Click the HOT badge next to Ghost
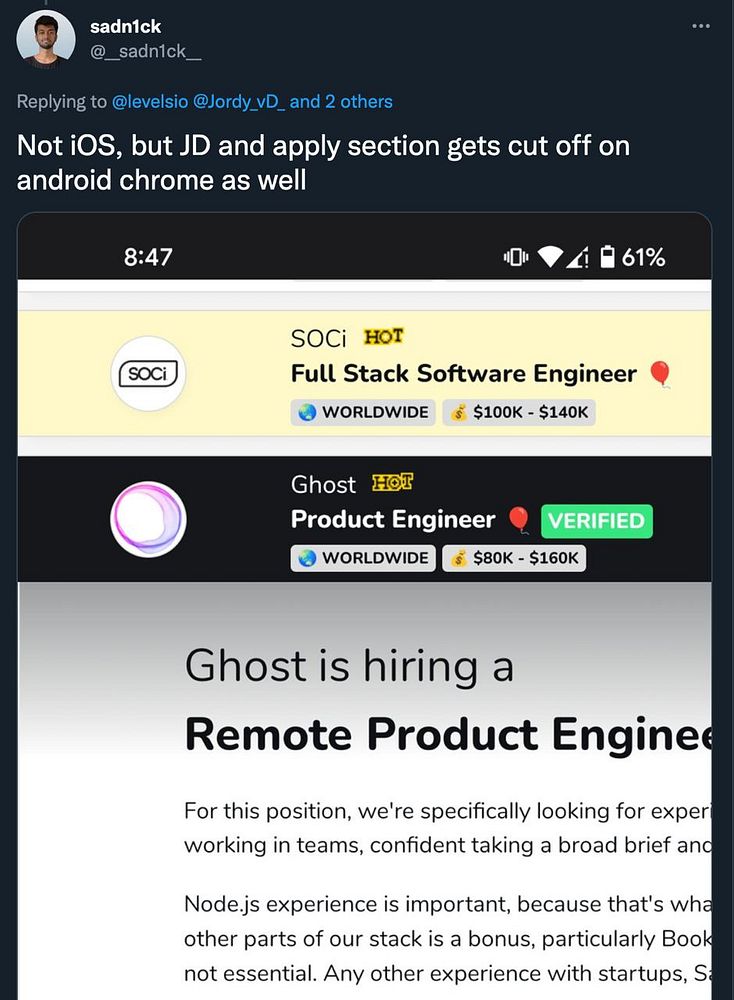This screenshot has width=734, height=1000. click(393, 484)
